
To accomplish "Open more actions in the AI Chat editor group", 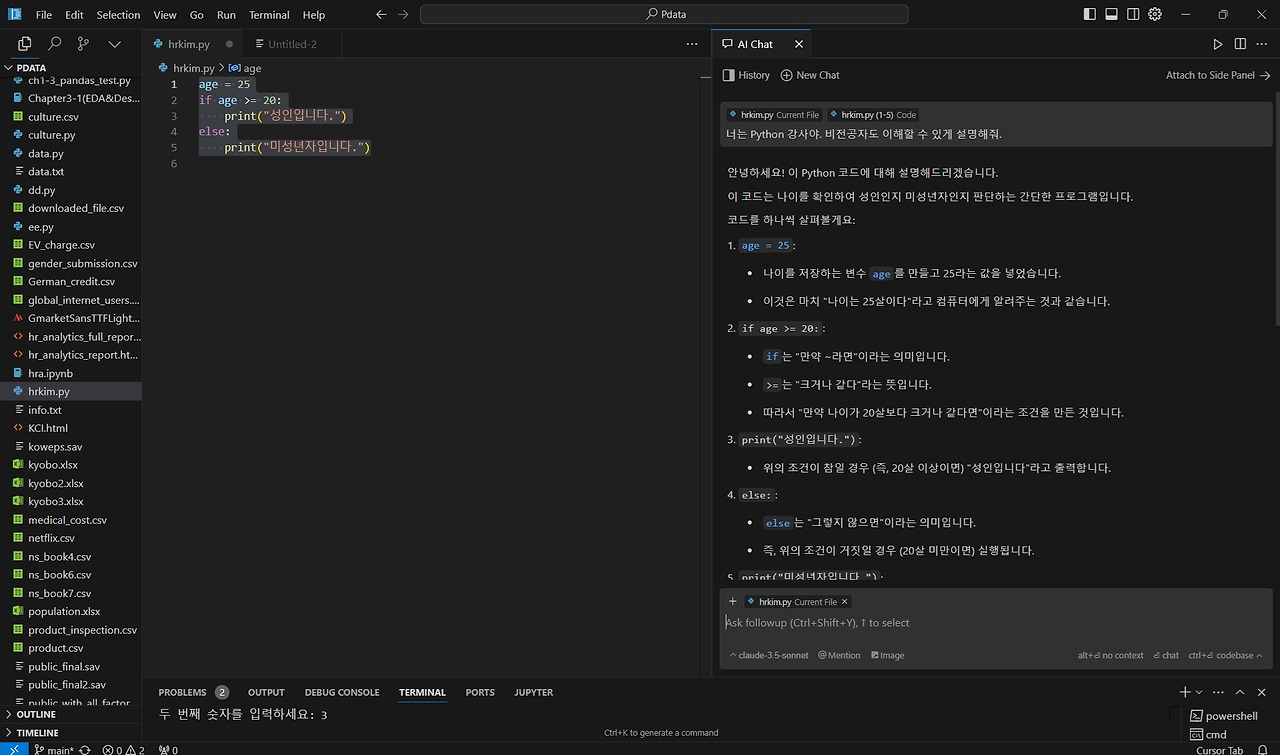I will (x=1262, y=44).
